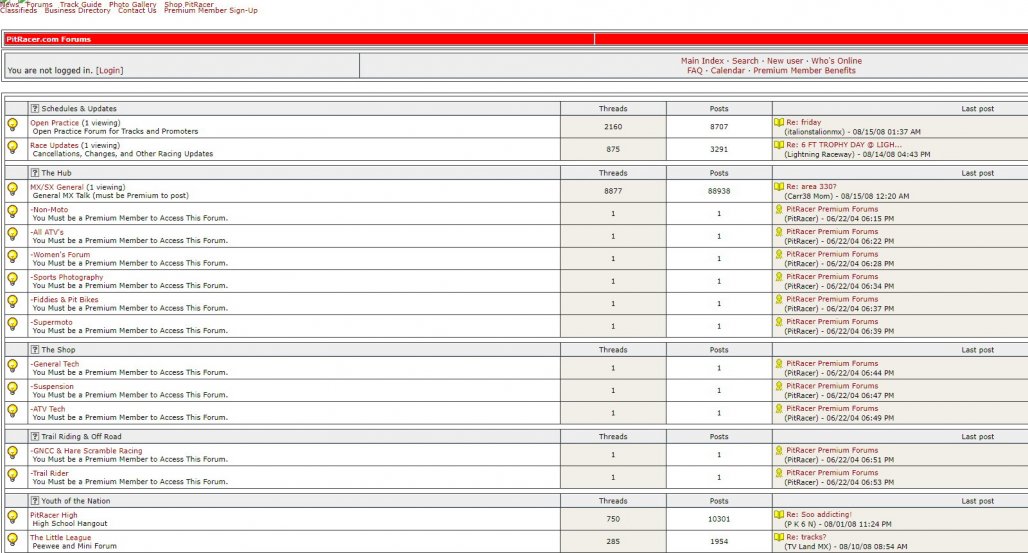This screenshot has height=553, width=1028.
Task: Click the lightbulb icon beside ATV Tech
Action: [12, 411]
